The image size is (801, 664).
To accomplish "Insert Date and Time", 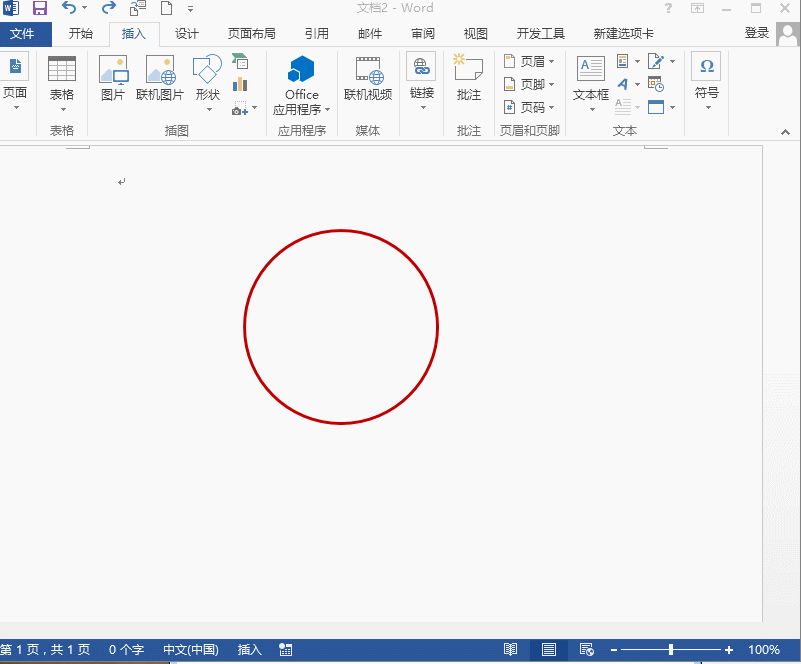I will (x=655, y=84).
